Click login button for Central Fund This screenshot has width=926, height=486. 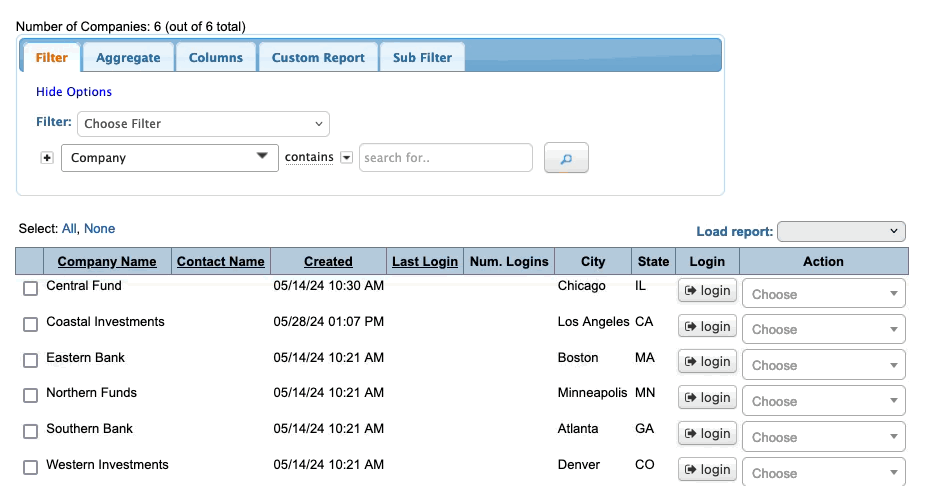707,291
